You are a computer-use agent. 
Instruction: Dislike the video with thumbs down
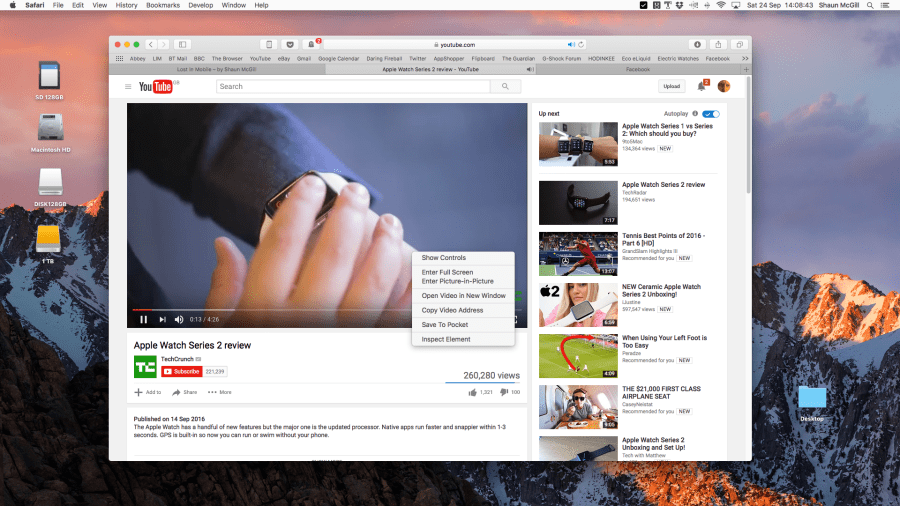tap(503, 392)
